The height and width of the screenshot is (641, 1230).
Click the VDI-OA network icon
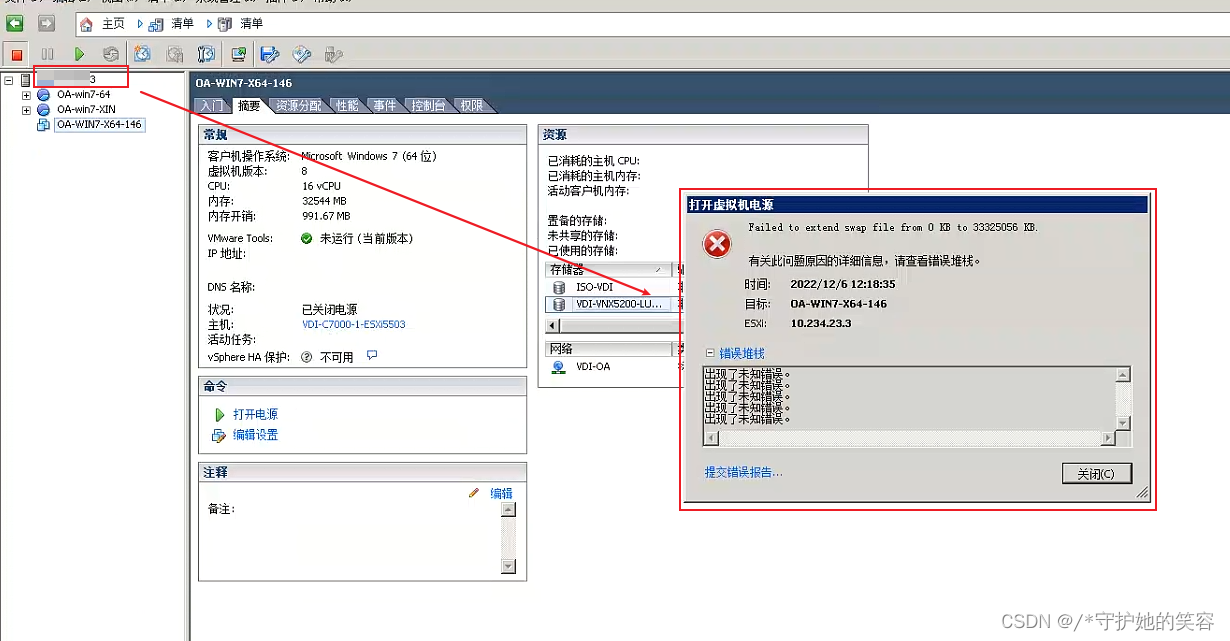click(x=559, y=367)
